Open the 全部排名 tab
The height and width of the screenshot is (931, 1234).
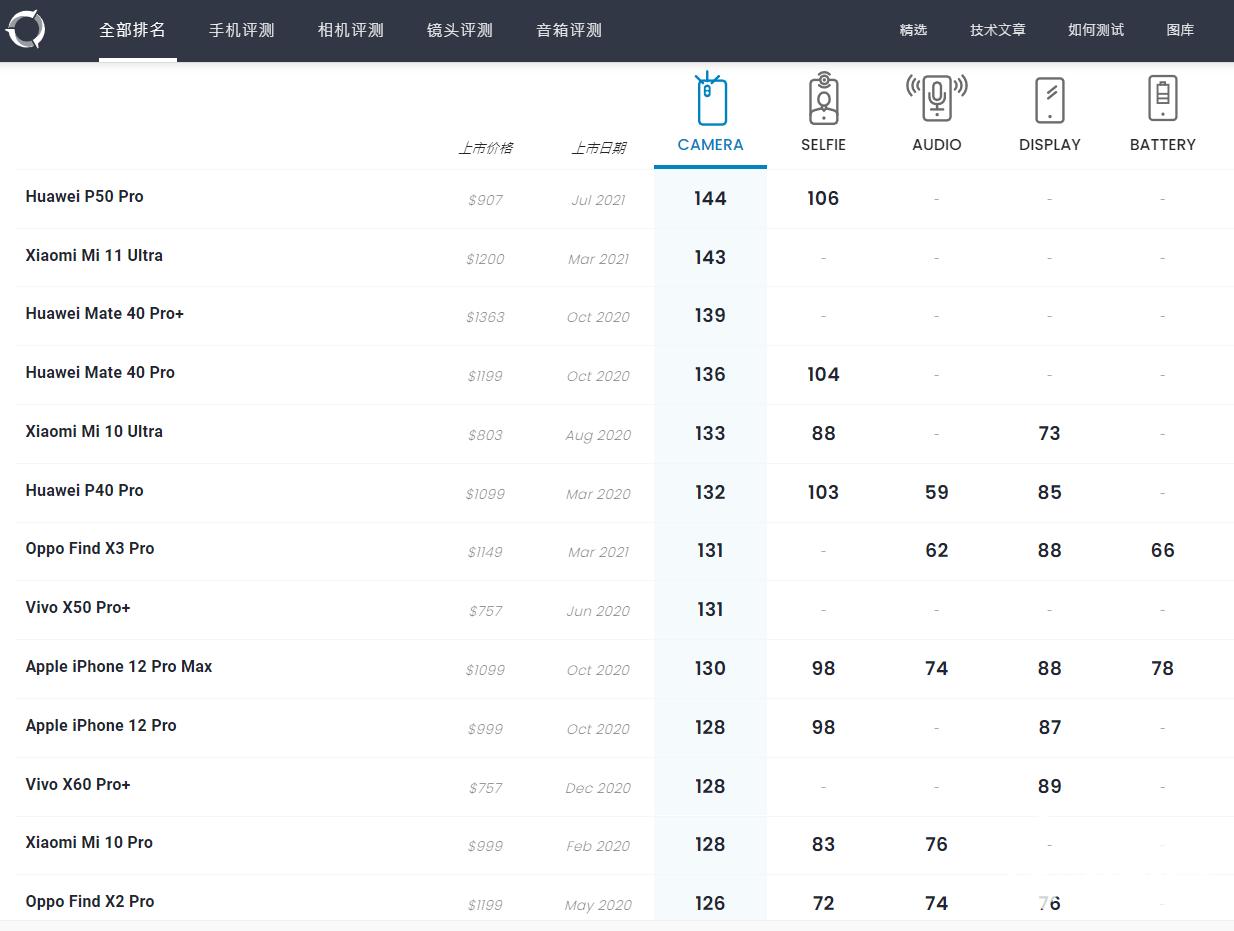click(x=132, y=30)
